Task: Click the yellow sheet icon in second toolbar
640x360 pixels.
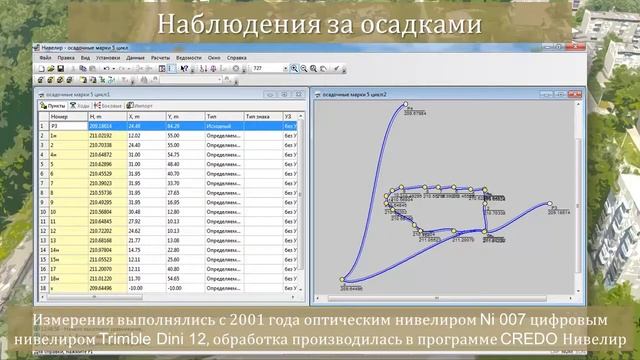Action: tap(83, 80)
